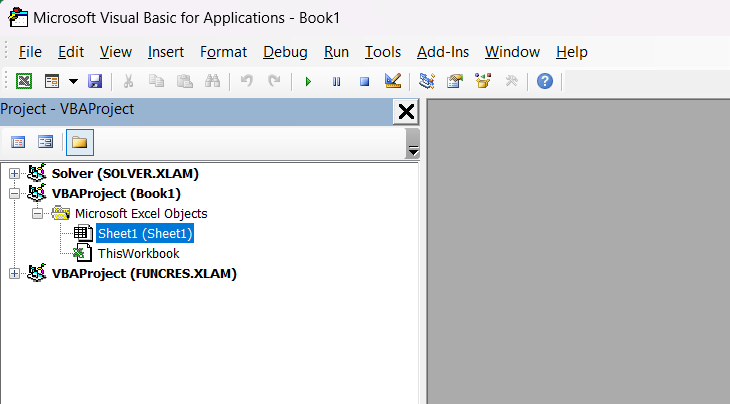
Task: Open the Edit menu
Action: (71, 52)
